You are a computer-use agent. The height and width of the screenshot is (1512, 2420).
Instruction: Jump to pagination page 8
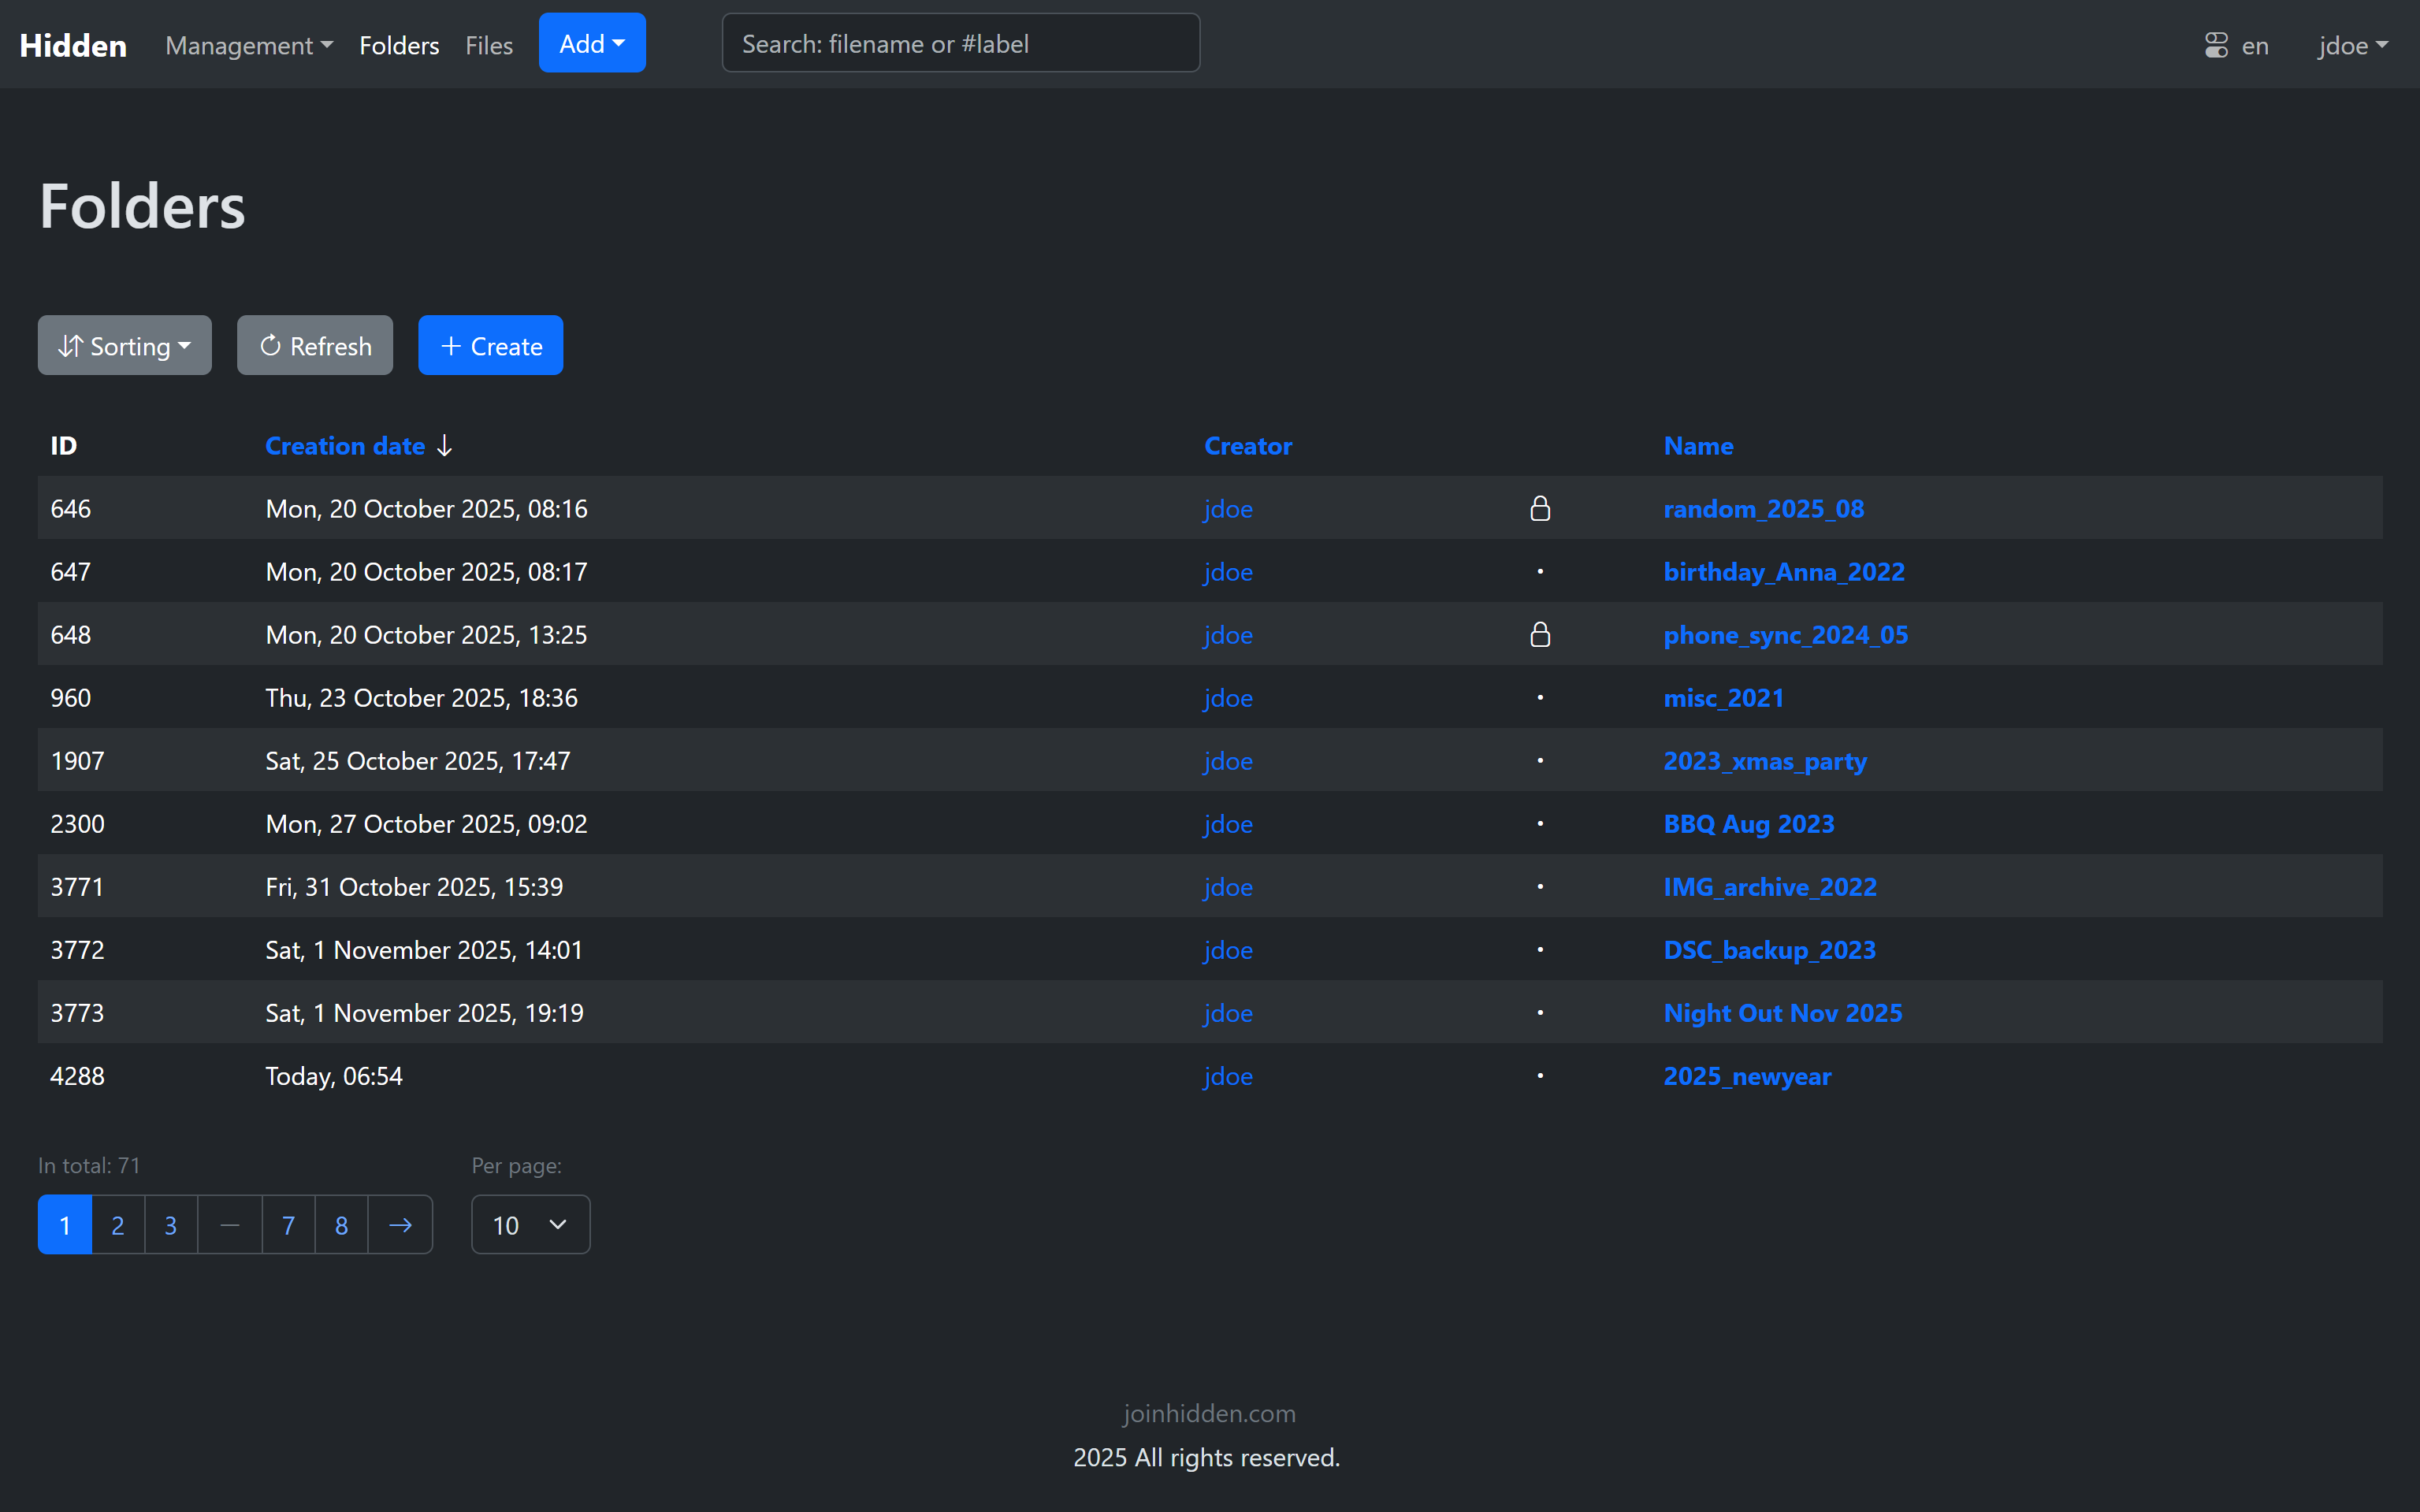tap(341, 1224)
